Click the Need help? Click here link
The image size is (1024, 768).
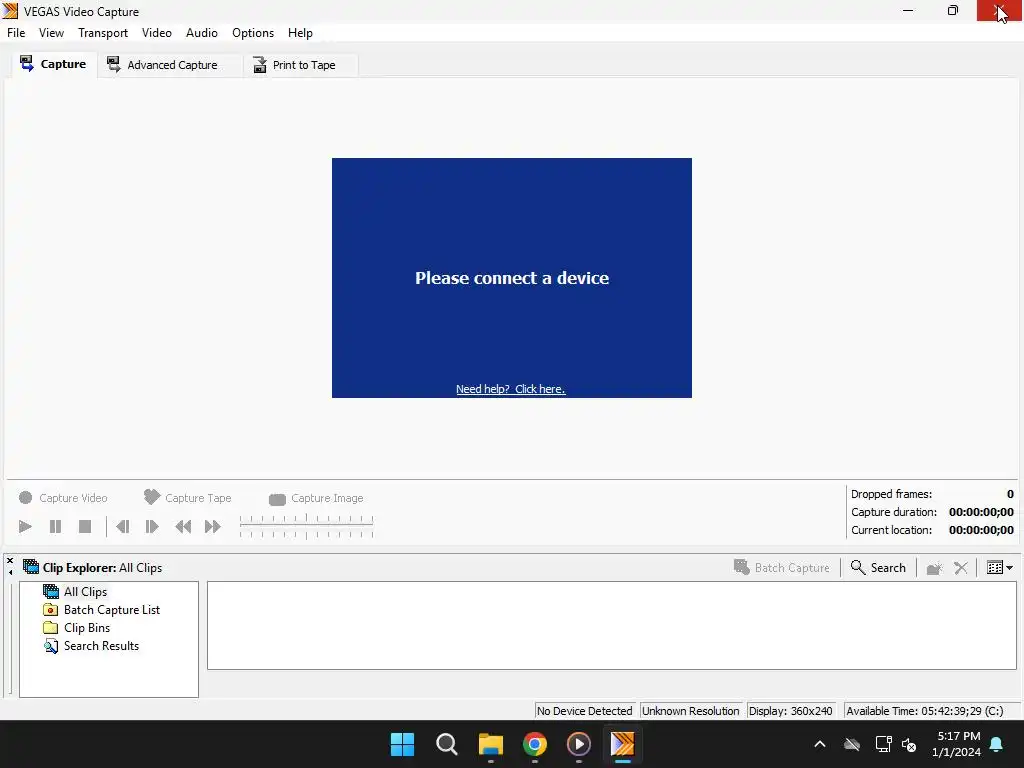coord(511,389)
